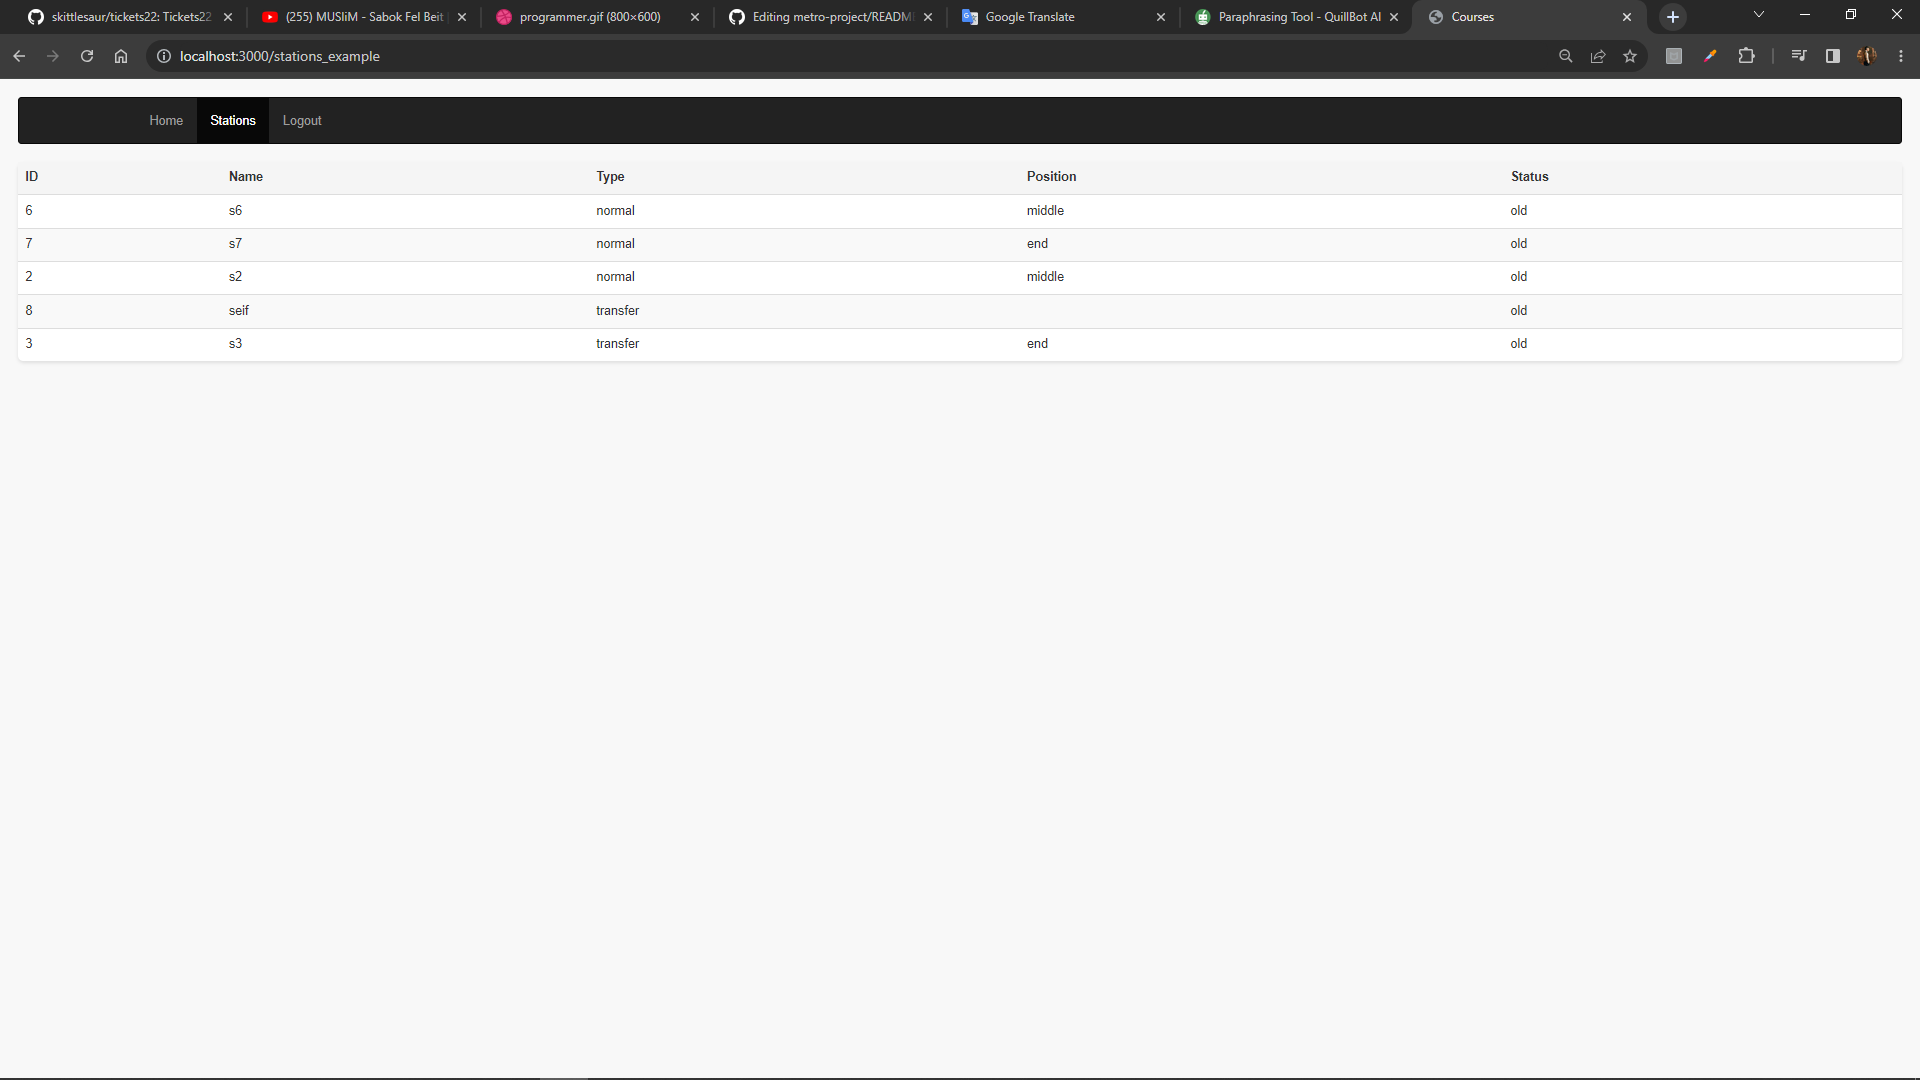Bookmark this page with the star icon
Viewport: 1920px width, 1080px height.
(1631, 56)
